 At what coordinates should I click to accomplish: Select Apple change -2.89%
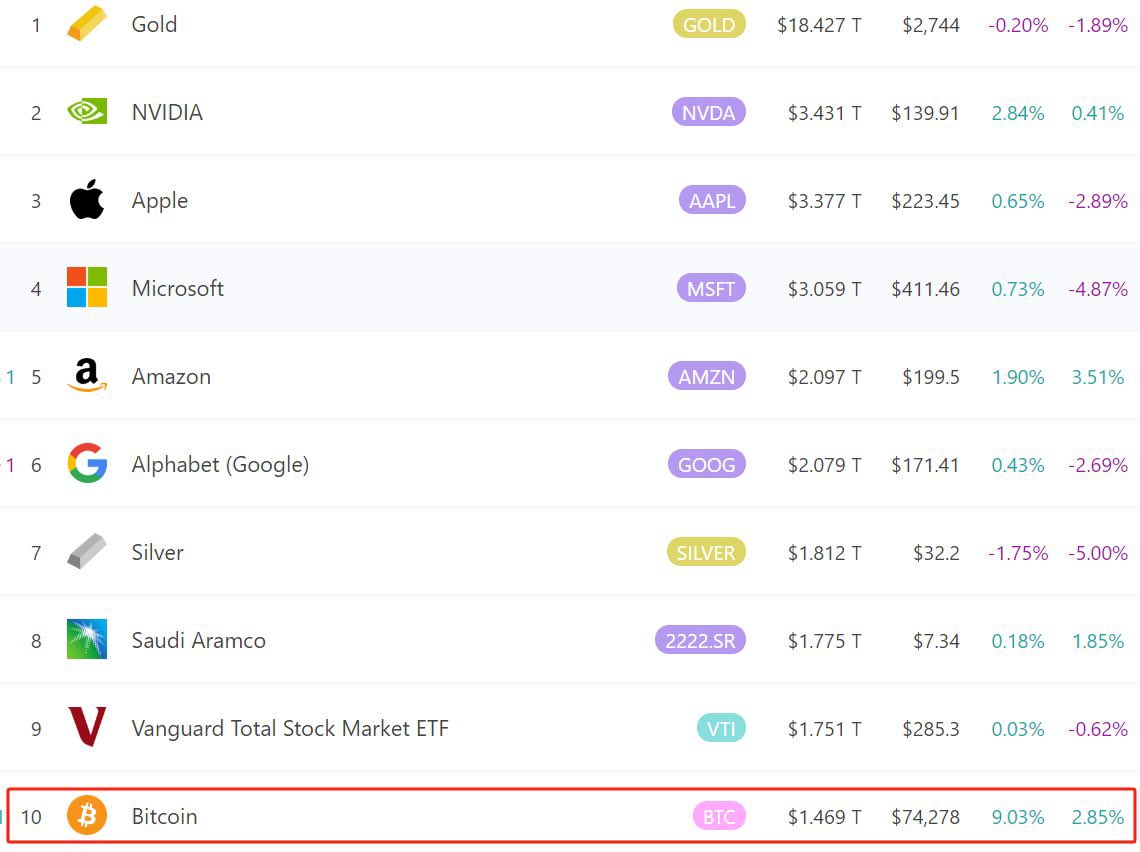point(1098,201)
